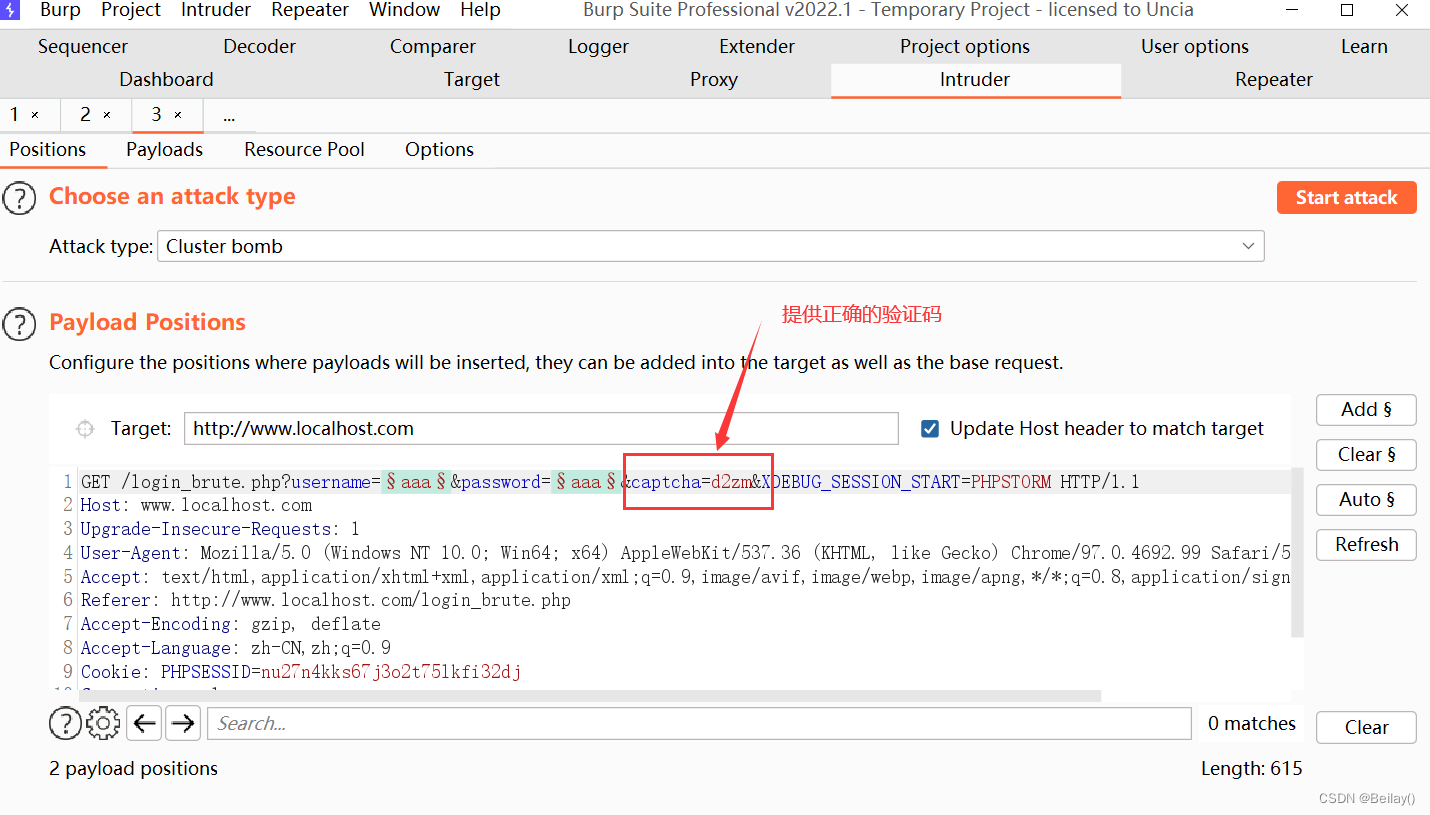Screen dimensions: 1430x815
Task: Click the Start attack button
Action: [1347, 197]
